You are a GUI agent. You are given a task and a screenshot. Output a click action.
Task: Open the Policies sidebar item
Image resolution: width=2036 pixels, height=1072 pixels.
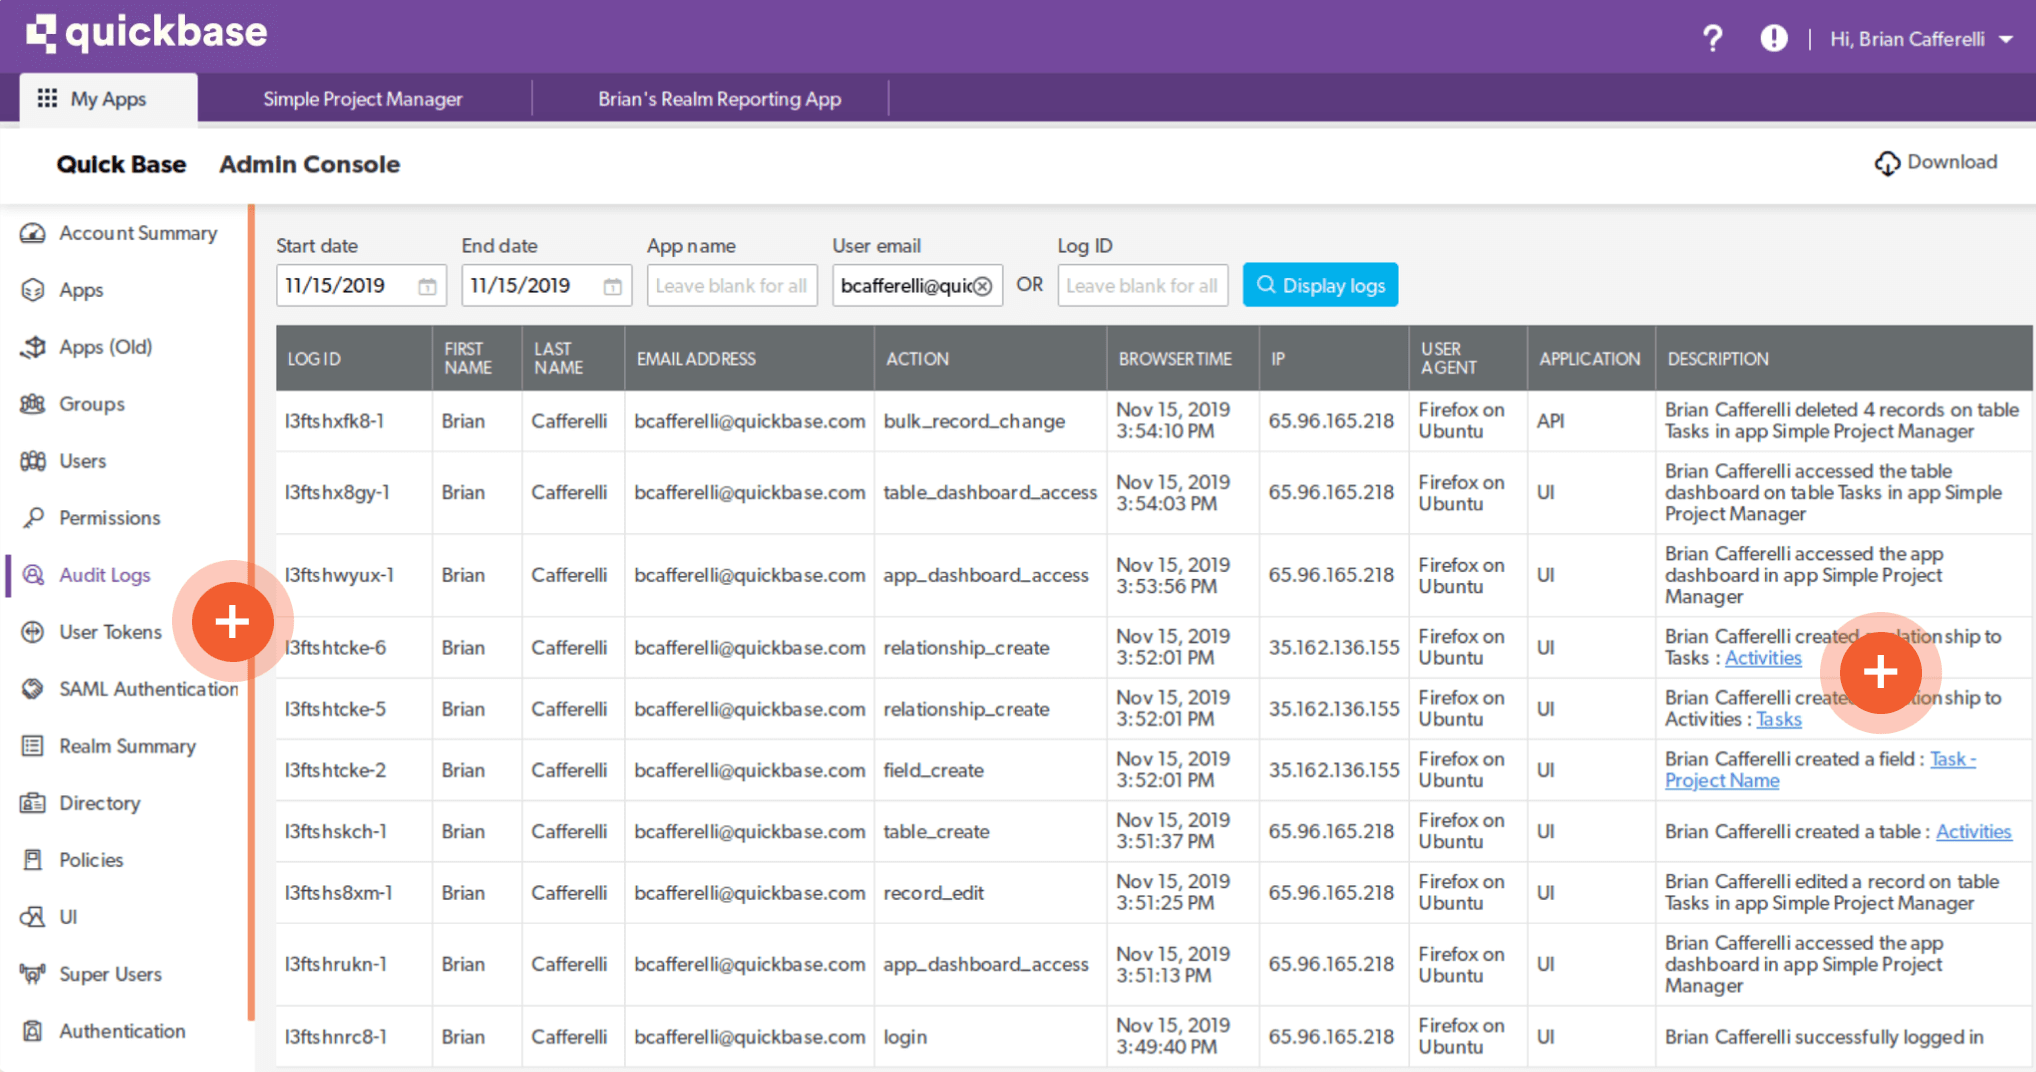91,860
